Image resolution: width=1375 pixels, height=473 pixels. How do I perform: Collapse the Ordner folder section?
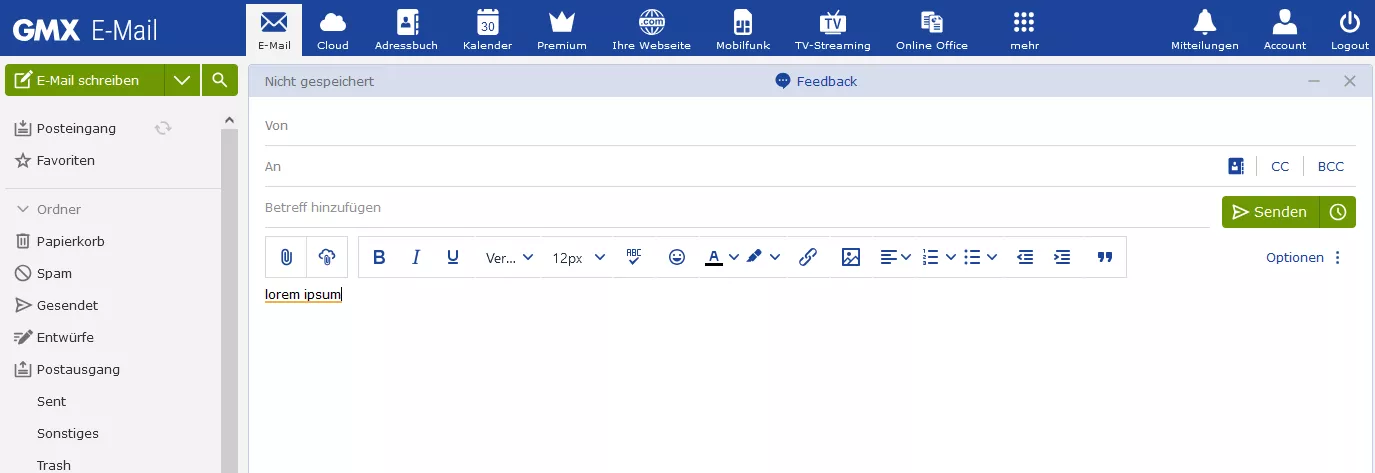tap(23, 209)
